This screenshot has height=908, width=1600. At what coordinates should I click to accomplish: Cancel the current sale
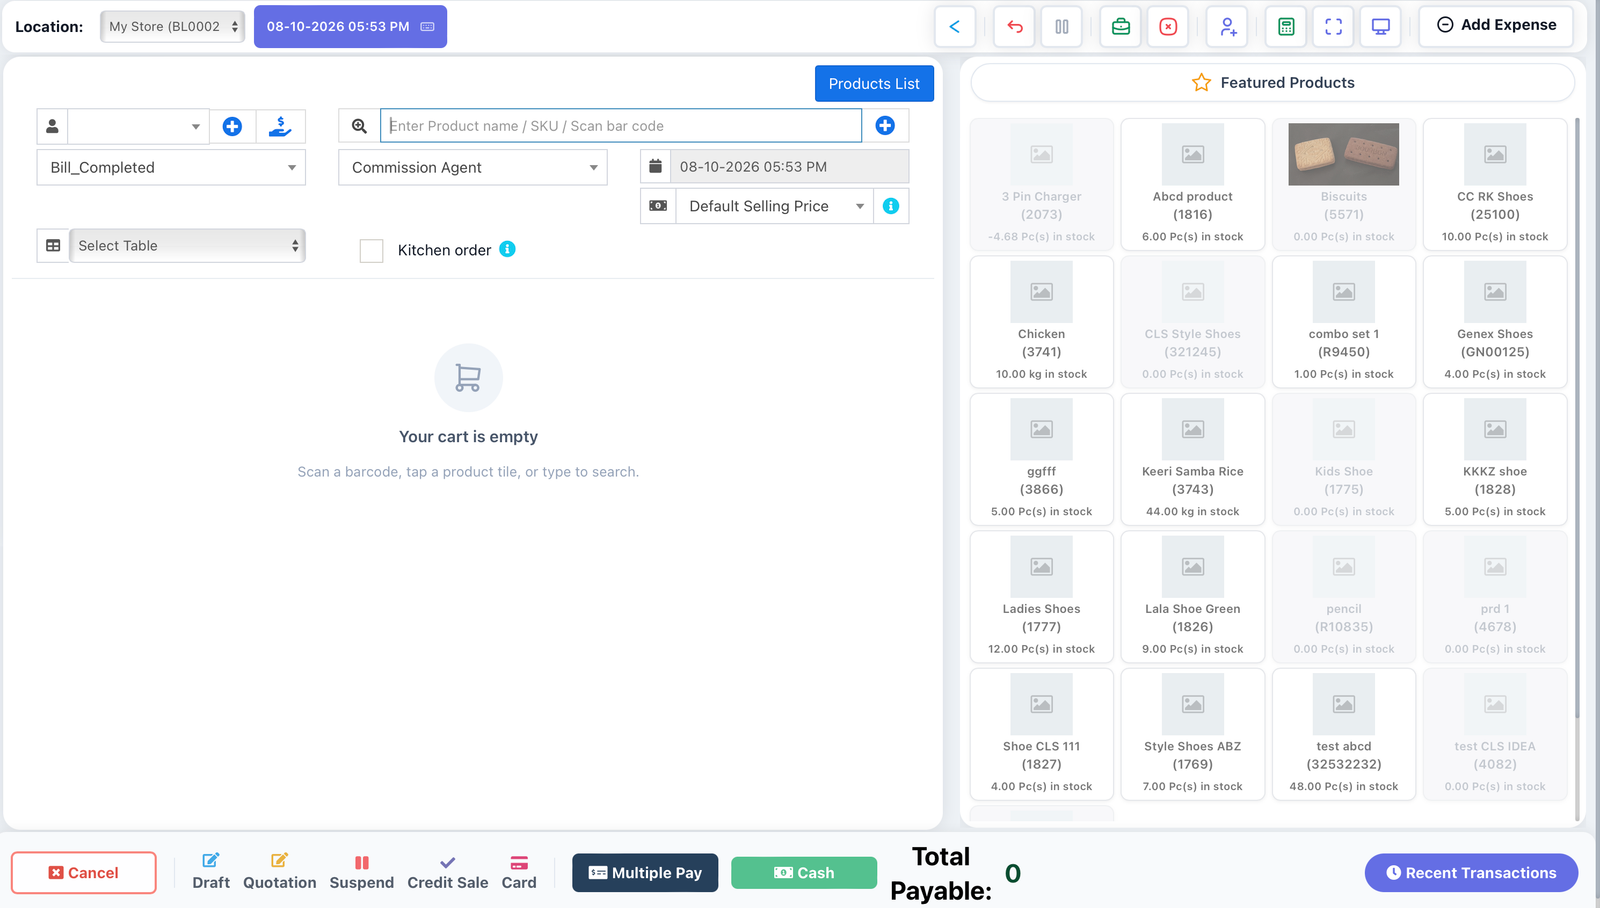(84, 873)
